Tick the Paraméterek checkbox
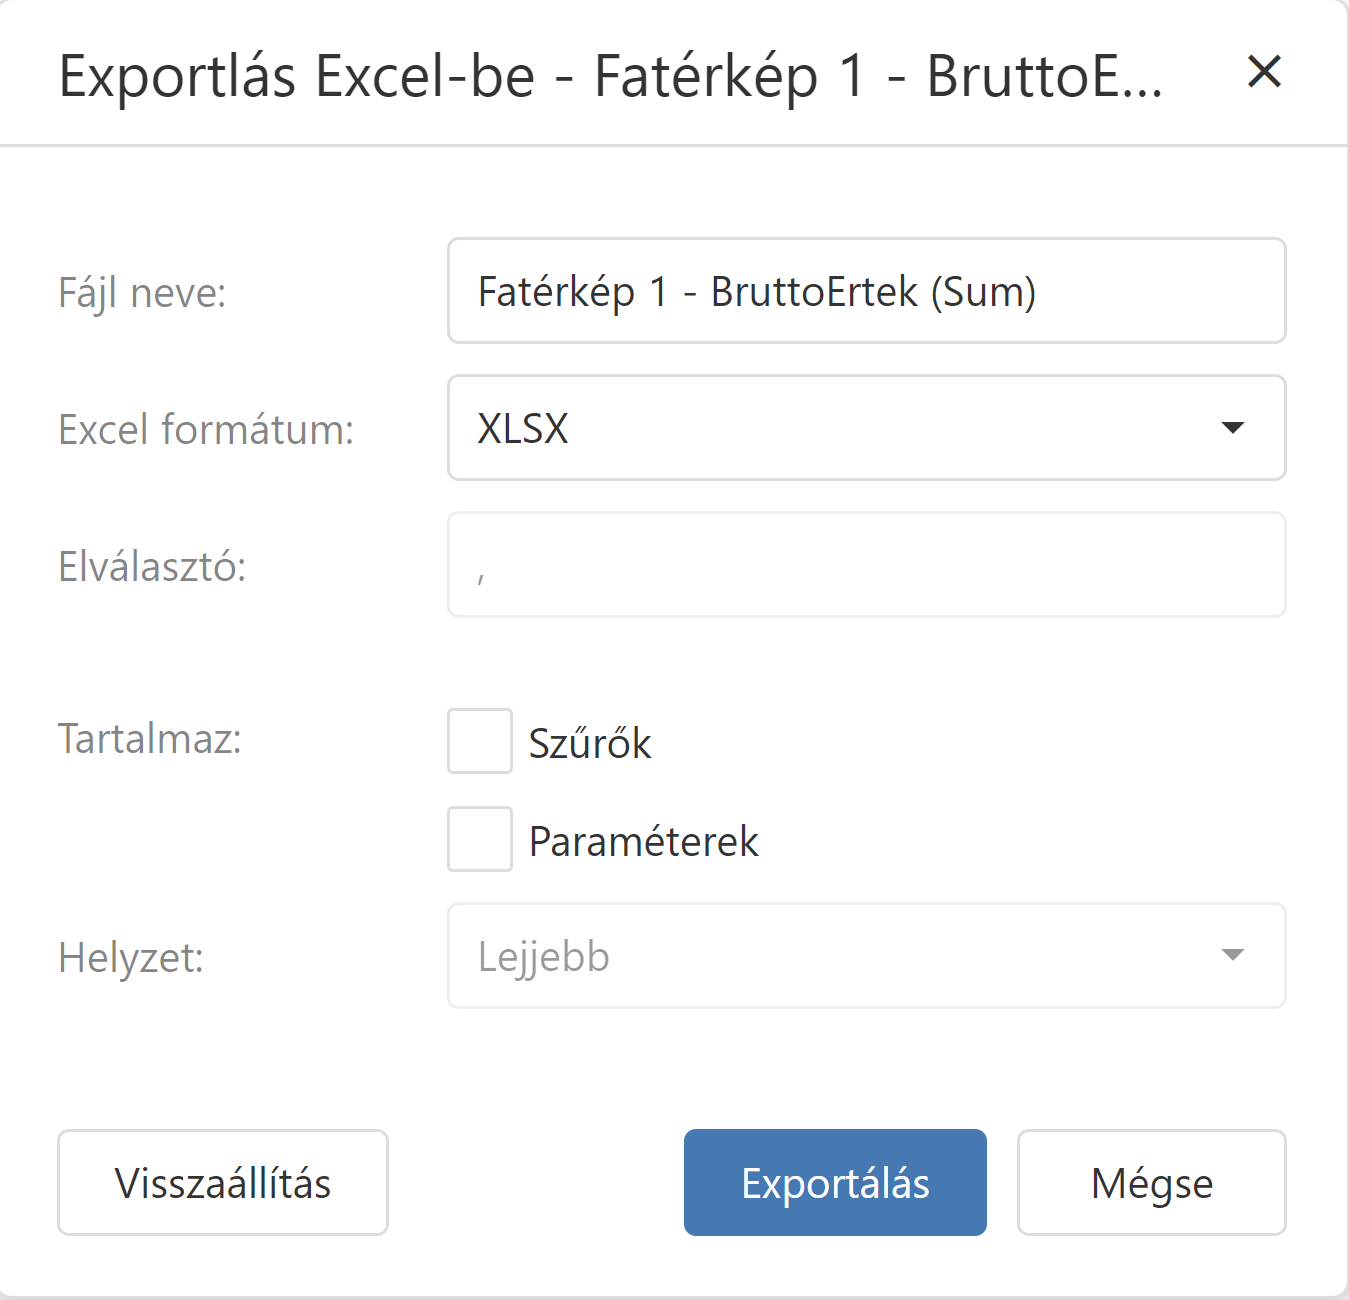This screenshot has width=1349, height=1300. [x=480, y=839]
